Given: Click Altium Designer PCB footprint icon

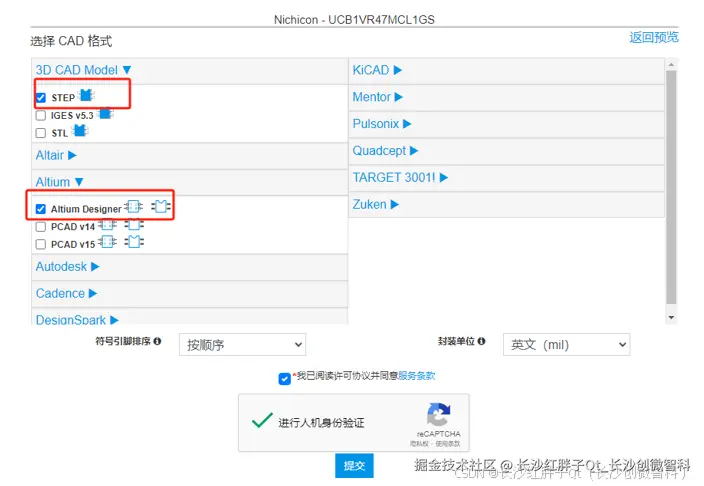Looking at the screenshot, I should point(161,207).
